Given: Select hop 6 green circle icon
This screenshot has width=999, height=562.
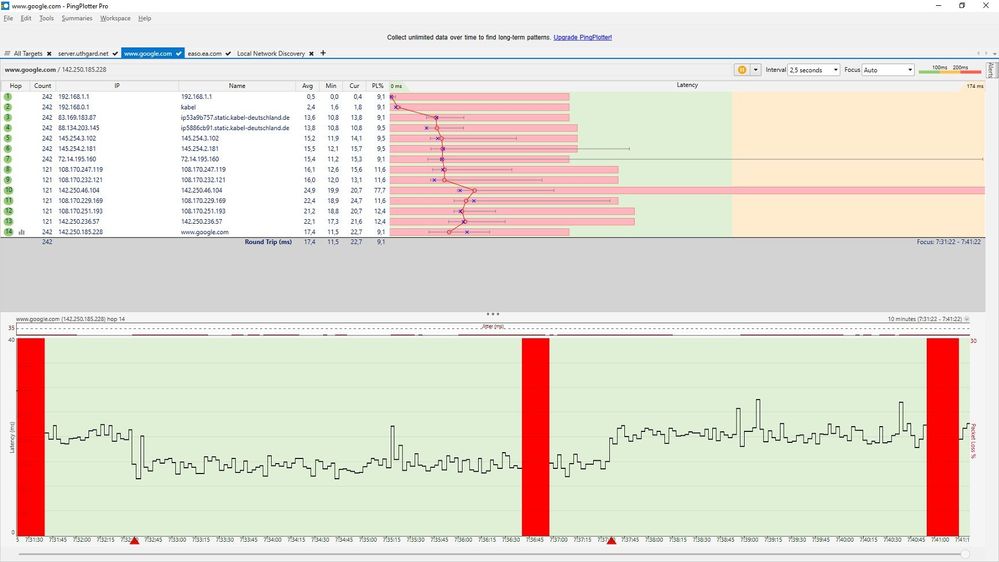Looking at the screenshot, I should click(x=8, y=148).
